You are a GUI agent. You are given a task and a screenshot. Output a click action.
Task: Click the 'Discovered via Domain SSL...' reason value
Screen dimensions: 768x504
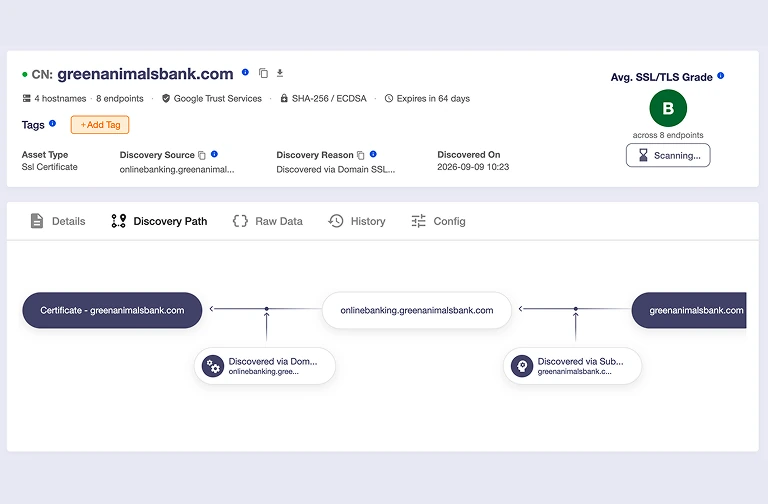tap(336, 169)
